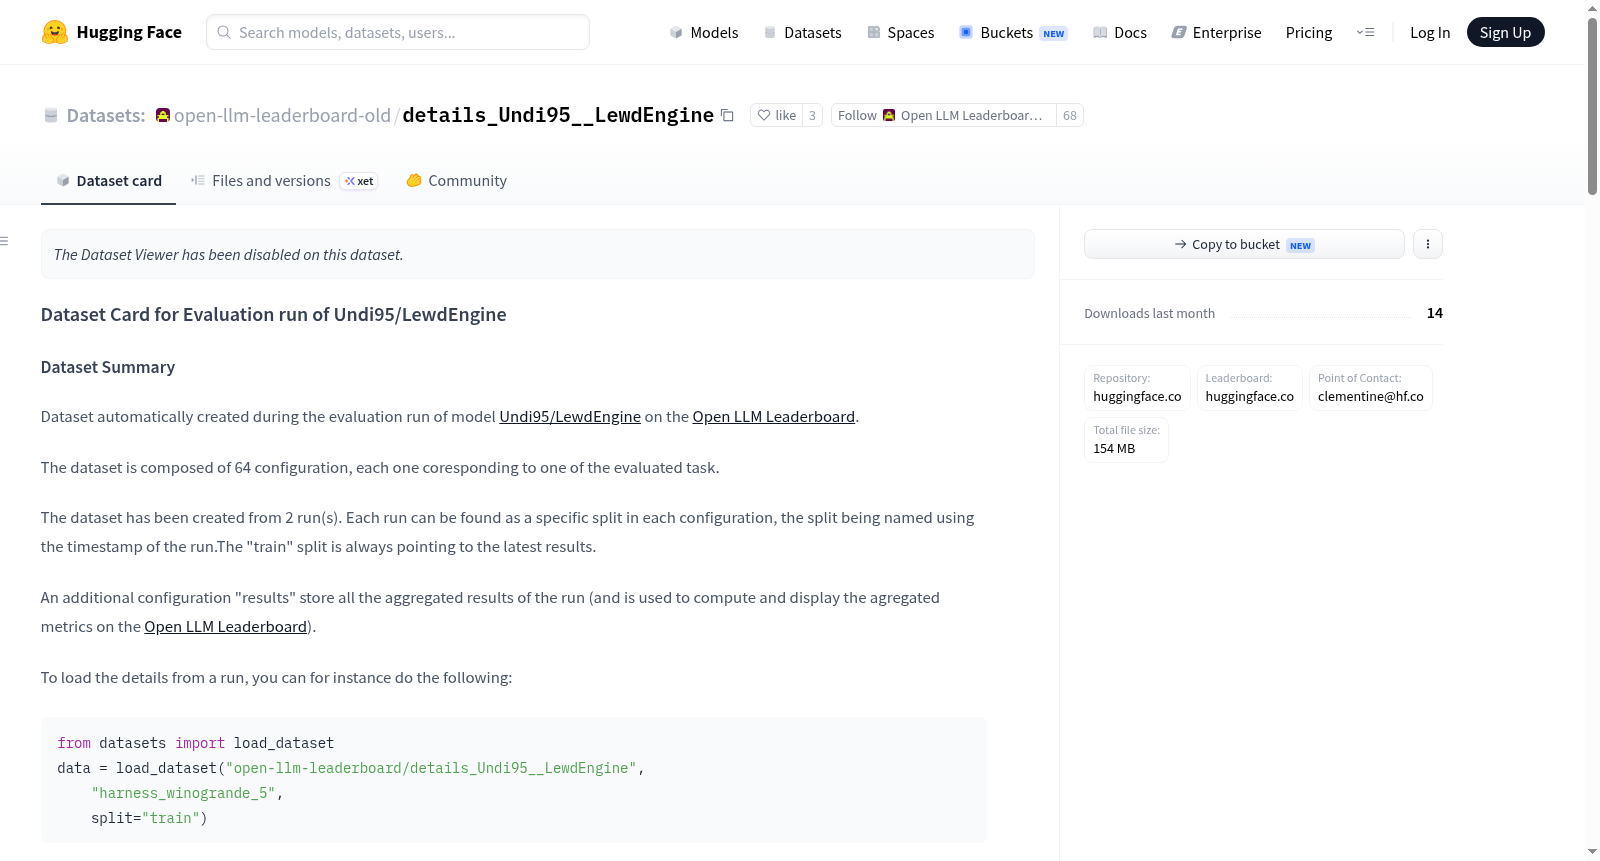Click the harness_winogrande_5 code string
This screenshot has height=861, width=1600.
[x=183, y=793]
